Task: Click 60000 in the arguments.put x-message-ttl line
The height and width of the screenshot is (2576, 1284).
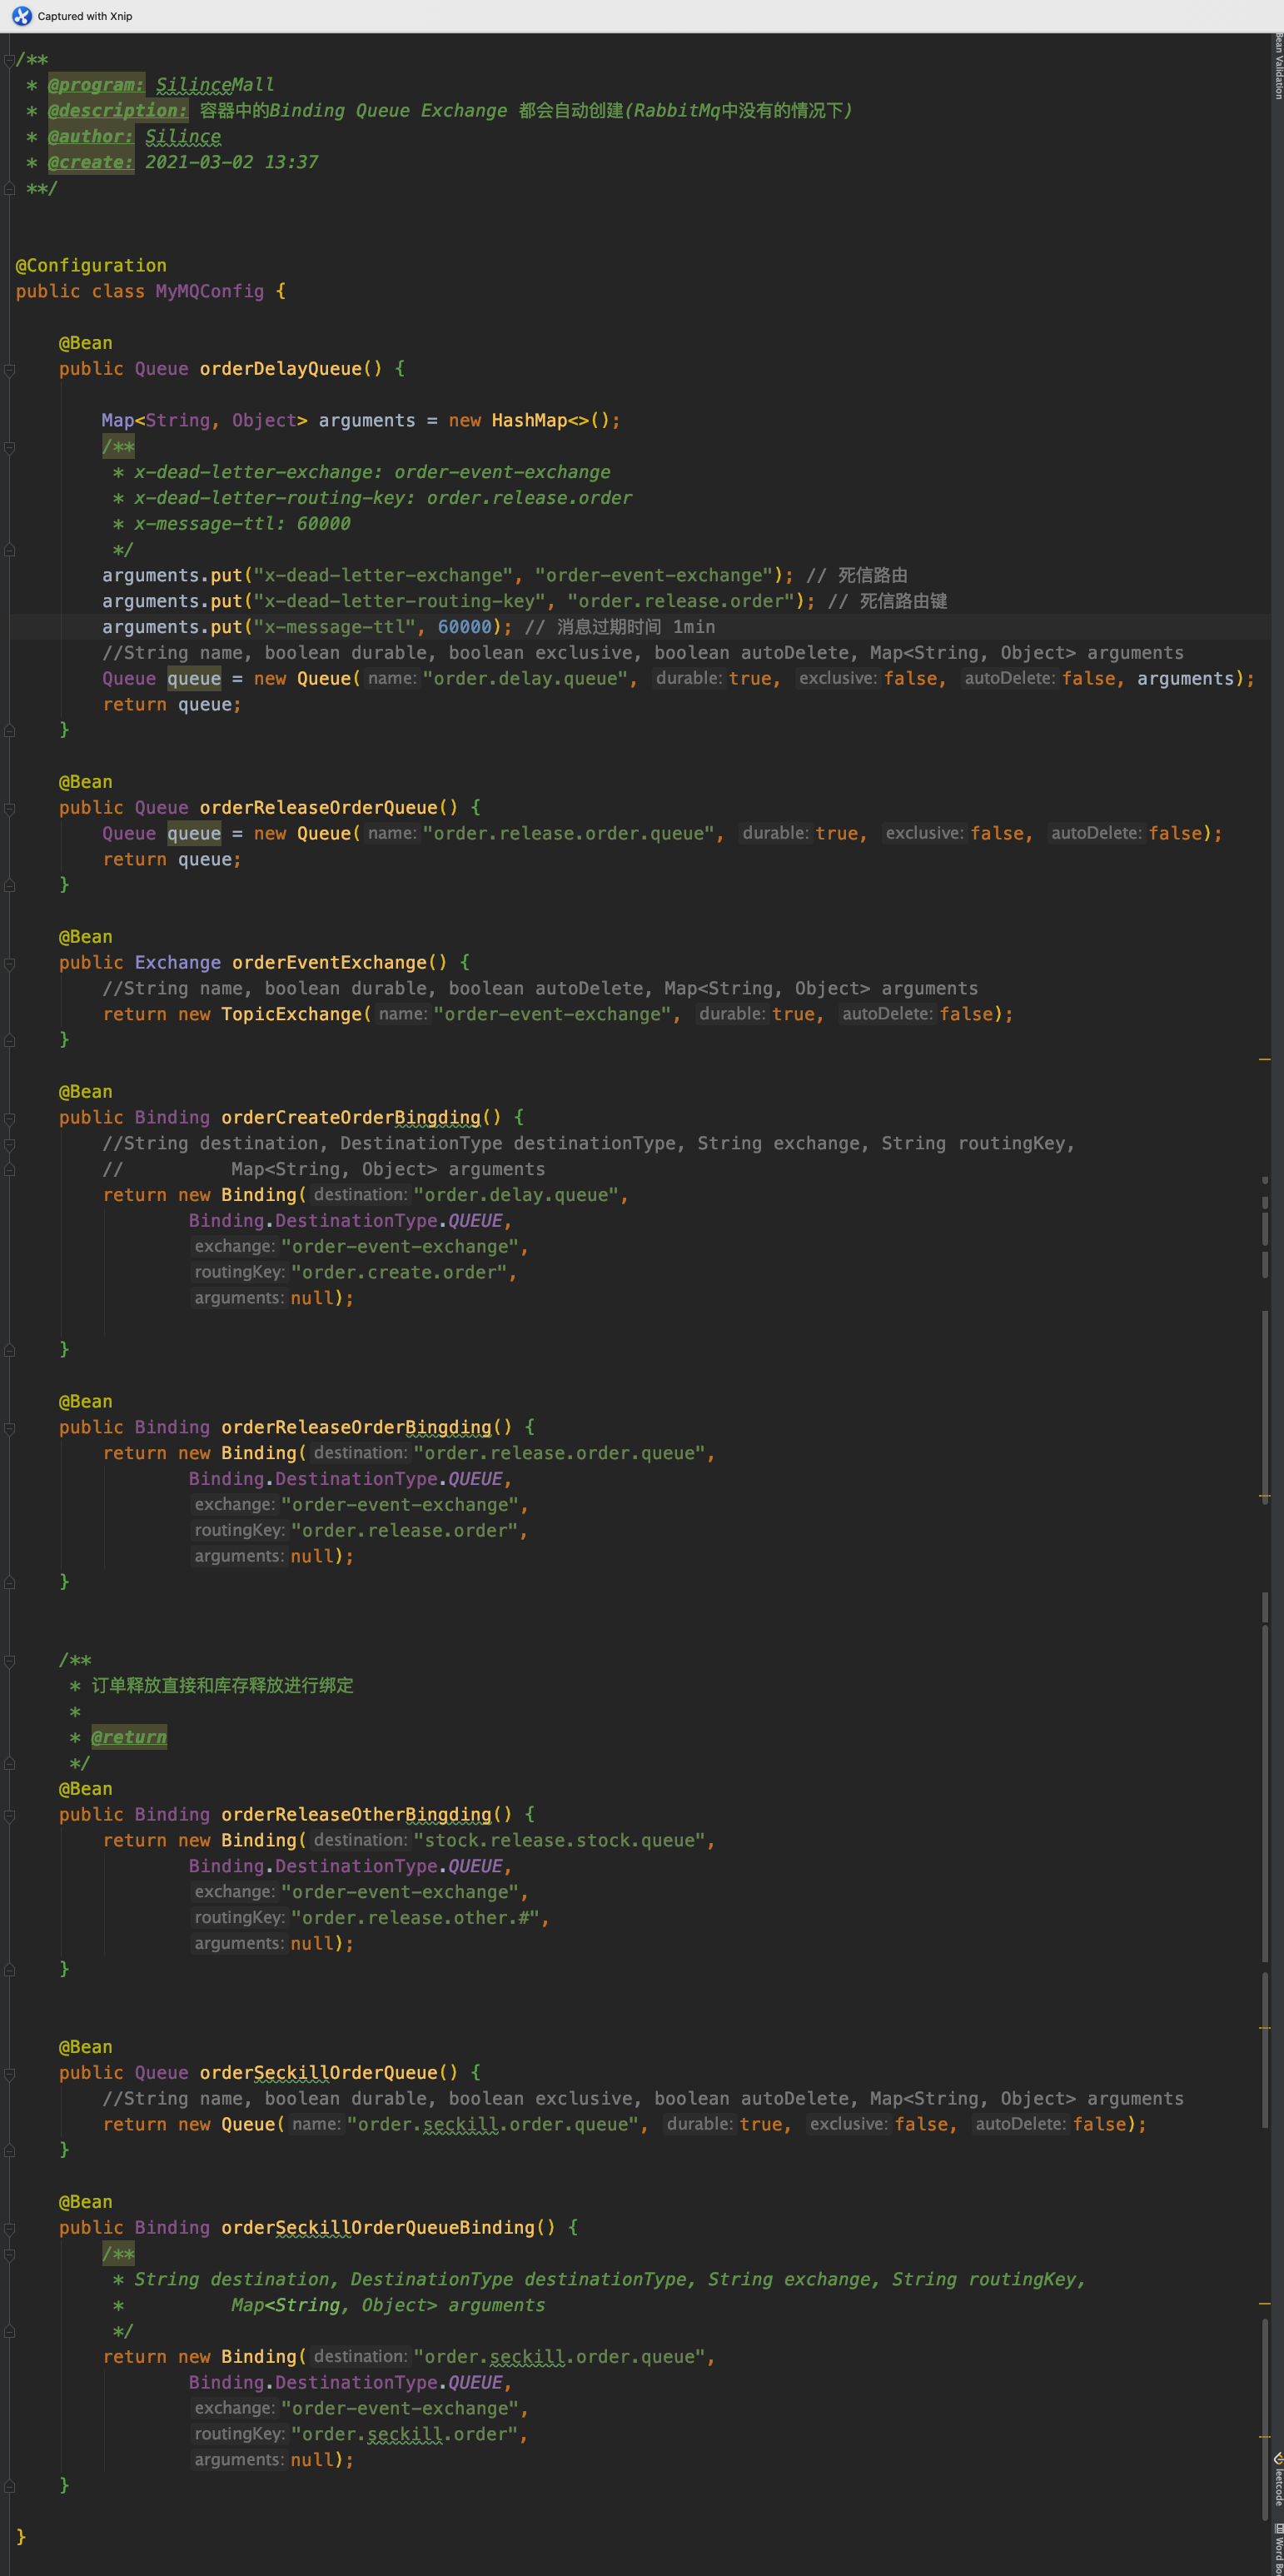Action: point(465,627)
